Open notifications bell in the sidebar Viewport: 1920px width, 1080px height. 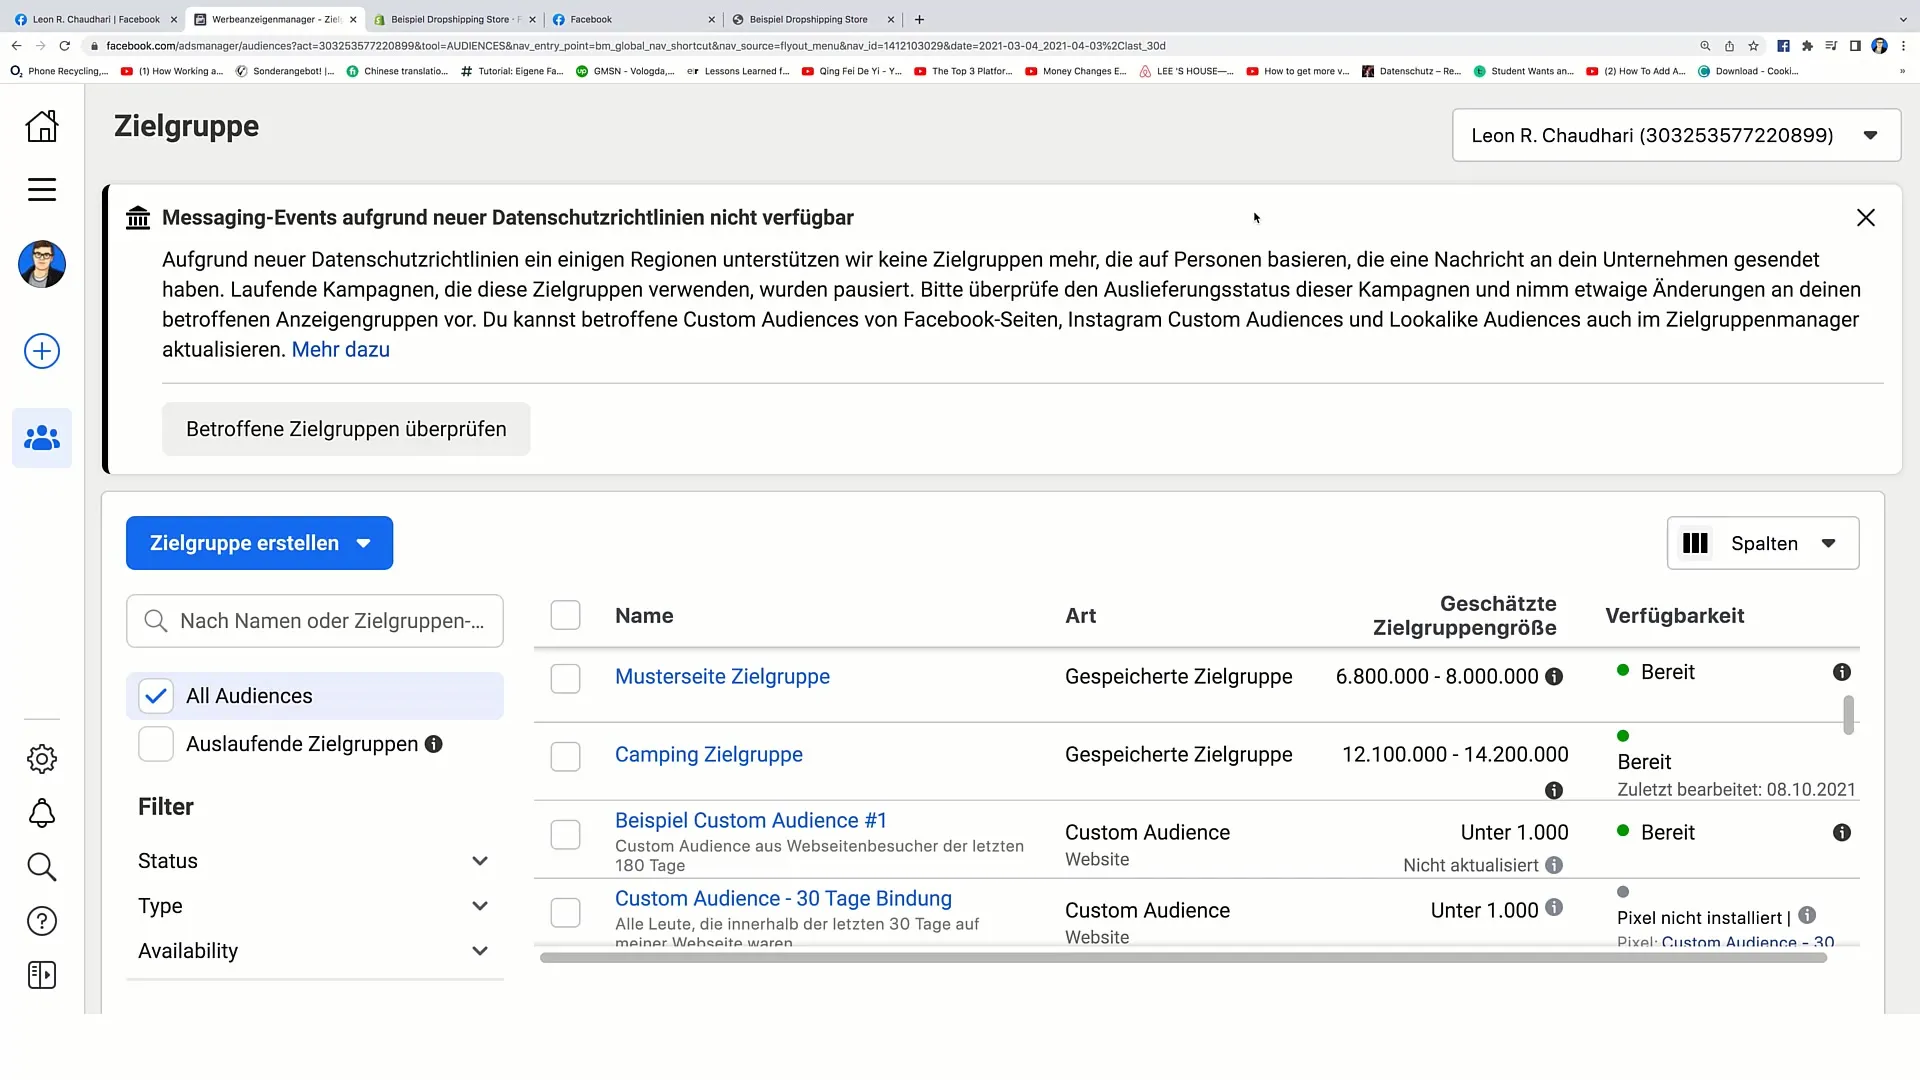click(x=42, y=813)
